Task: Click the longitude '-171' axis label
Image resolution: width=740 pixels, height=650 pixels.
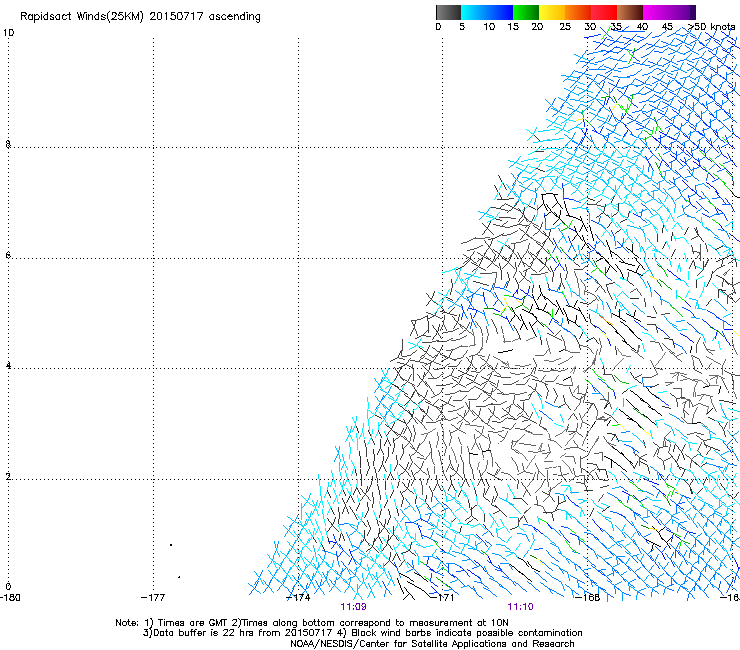Action: 442,598
